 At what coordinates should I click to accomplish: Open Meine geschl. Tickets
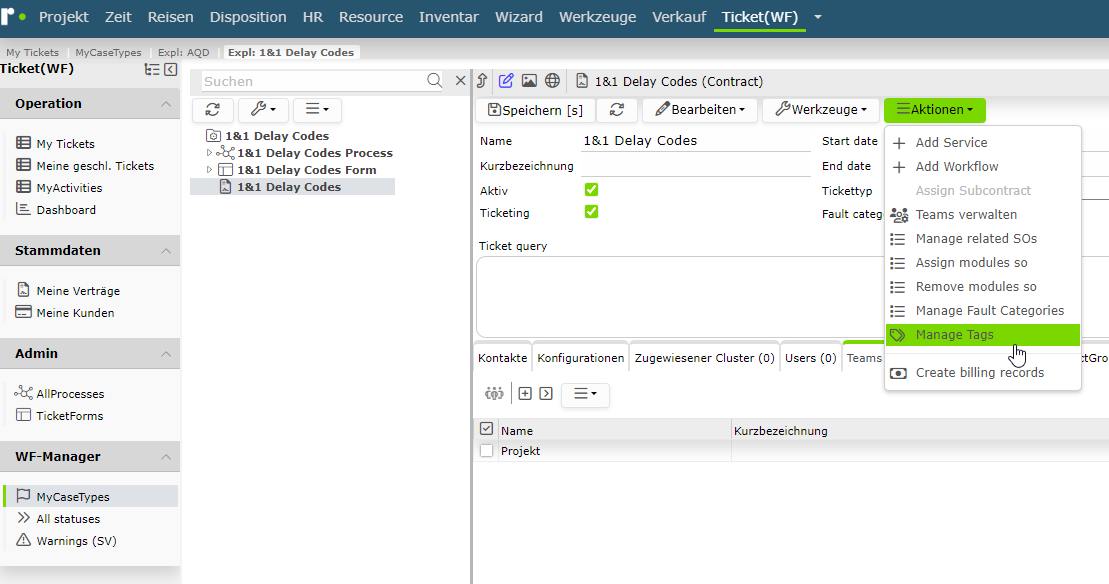(95, 165)
